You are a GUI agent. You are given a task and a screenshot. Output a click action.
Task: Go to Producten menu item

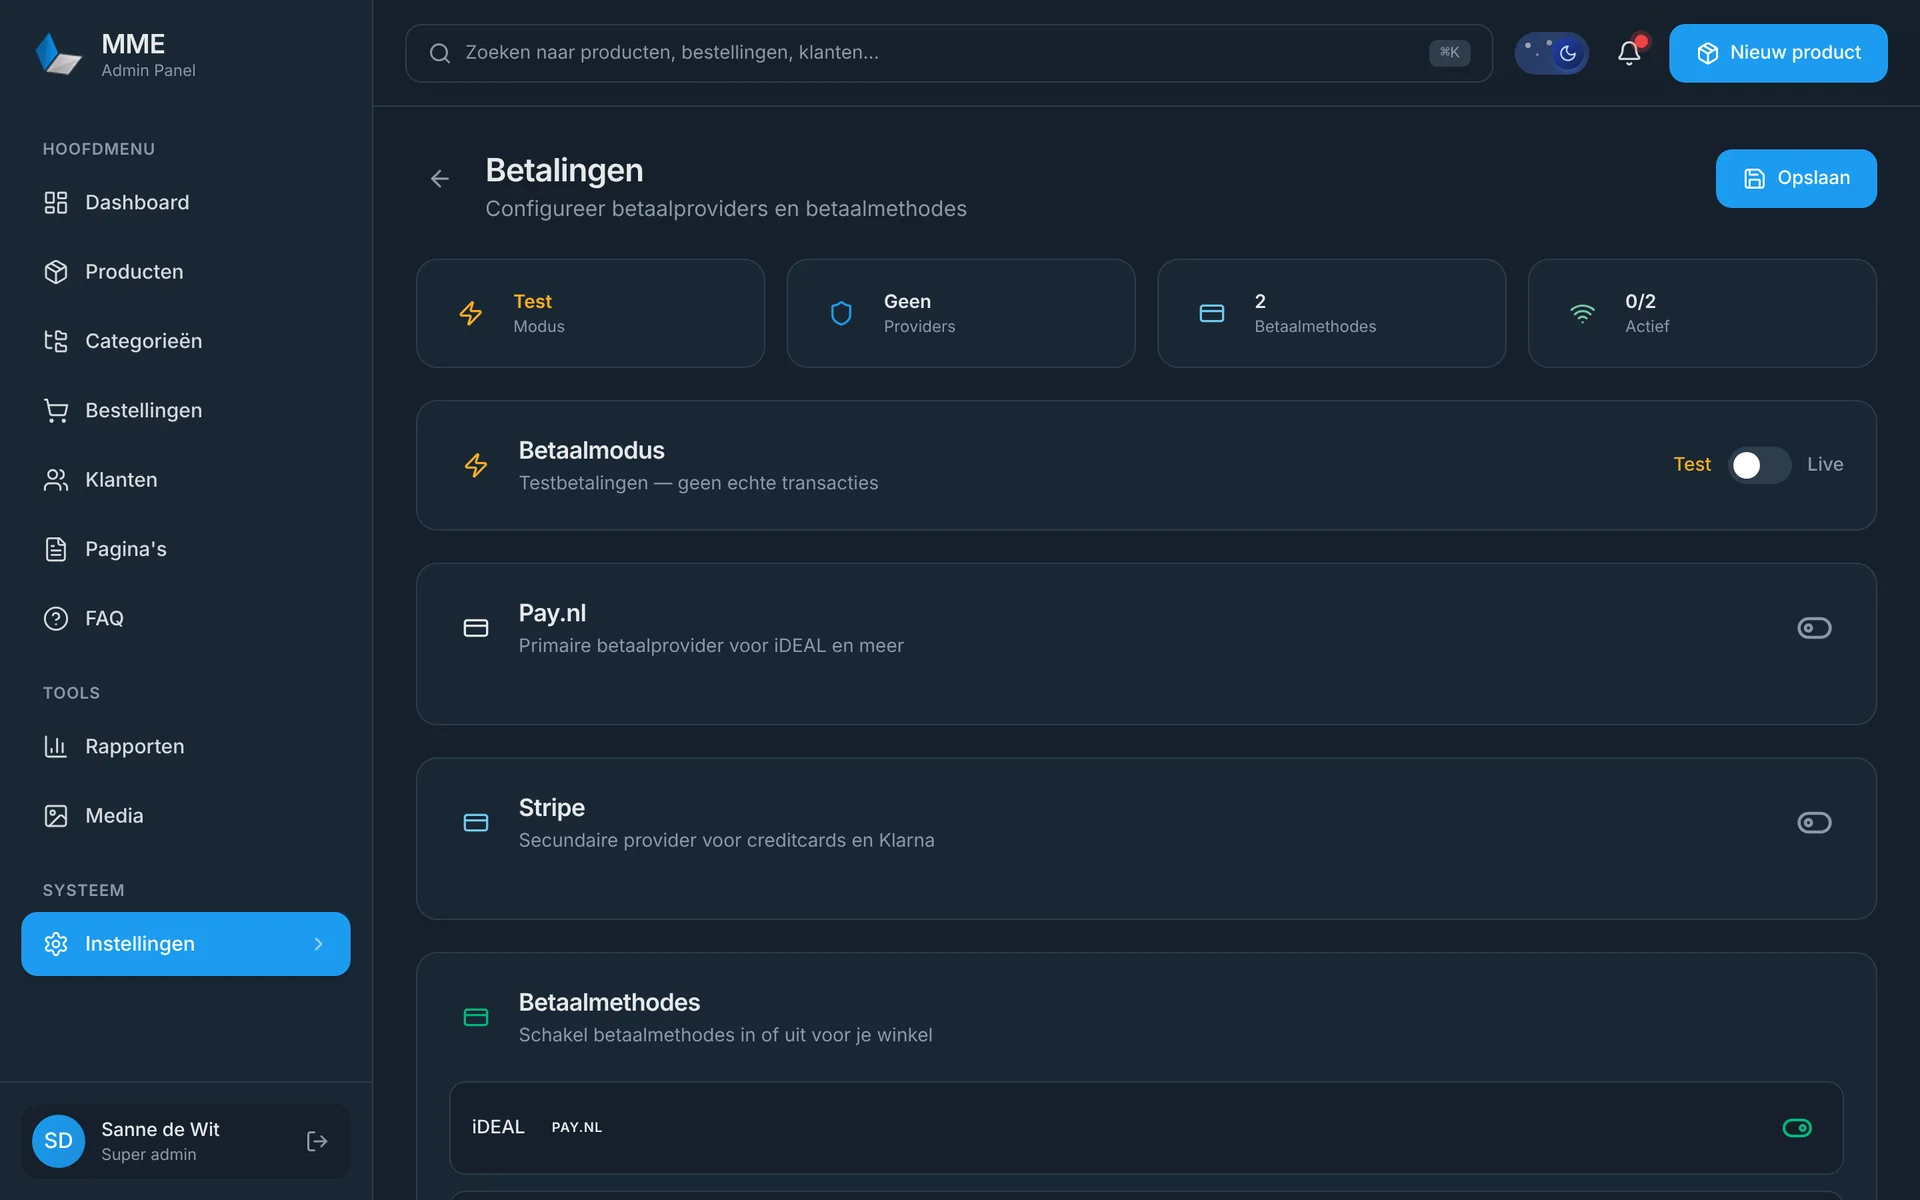tap(186, 272)
